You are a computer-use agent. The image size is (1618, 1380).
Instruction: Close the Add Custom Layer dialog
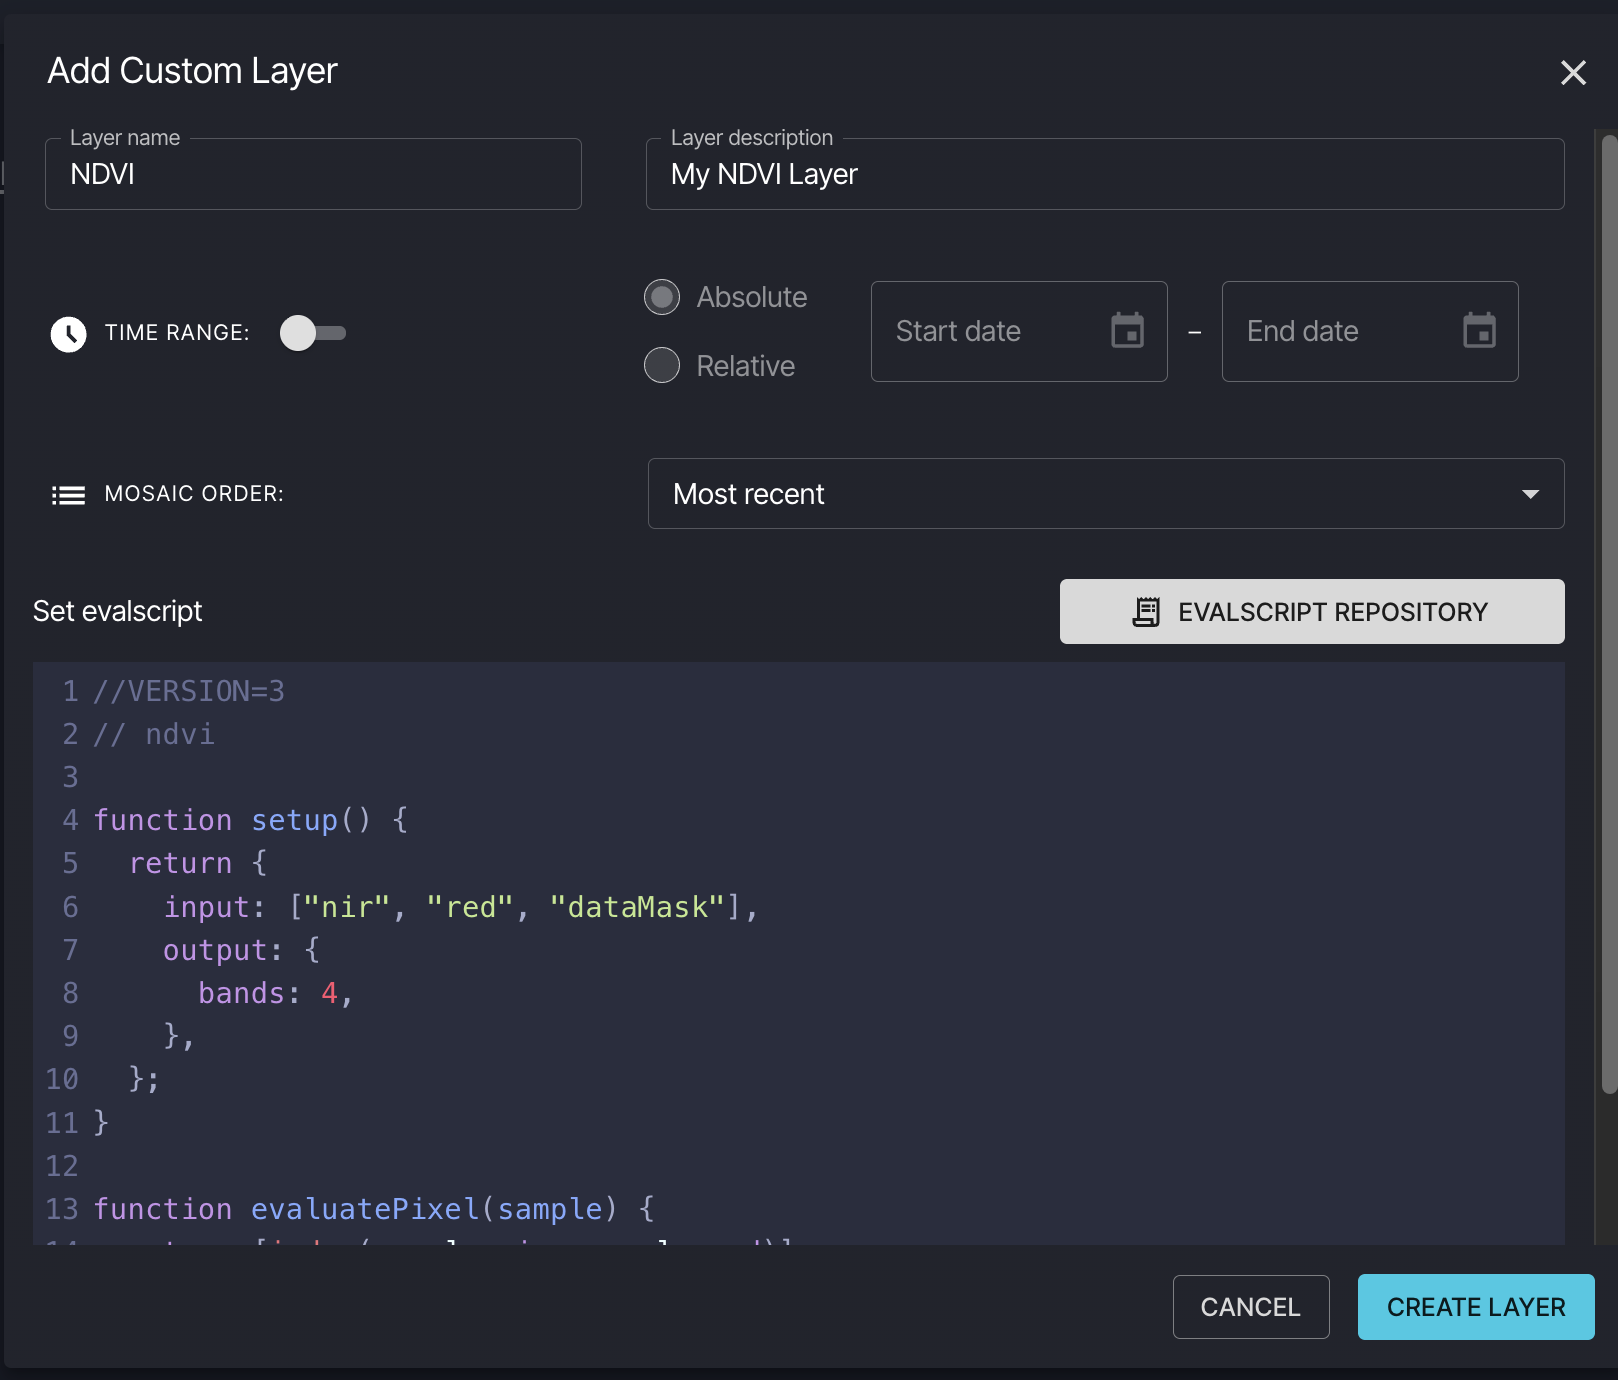(1573, 72)
